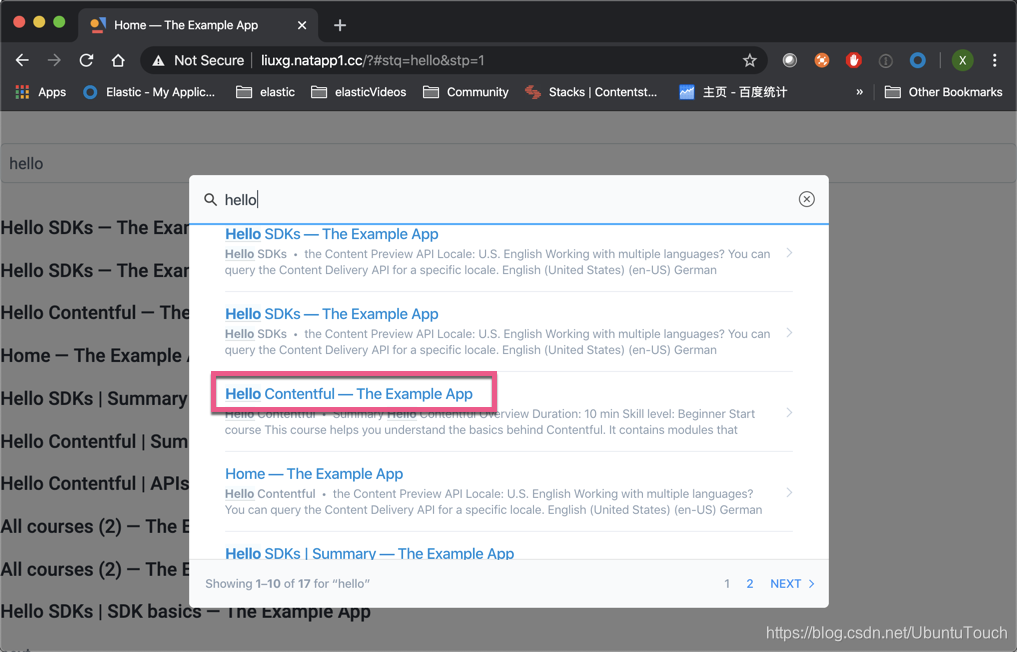Open the orange circle extension icon

point(822,60)
